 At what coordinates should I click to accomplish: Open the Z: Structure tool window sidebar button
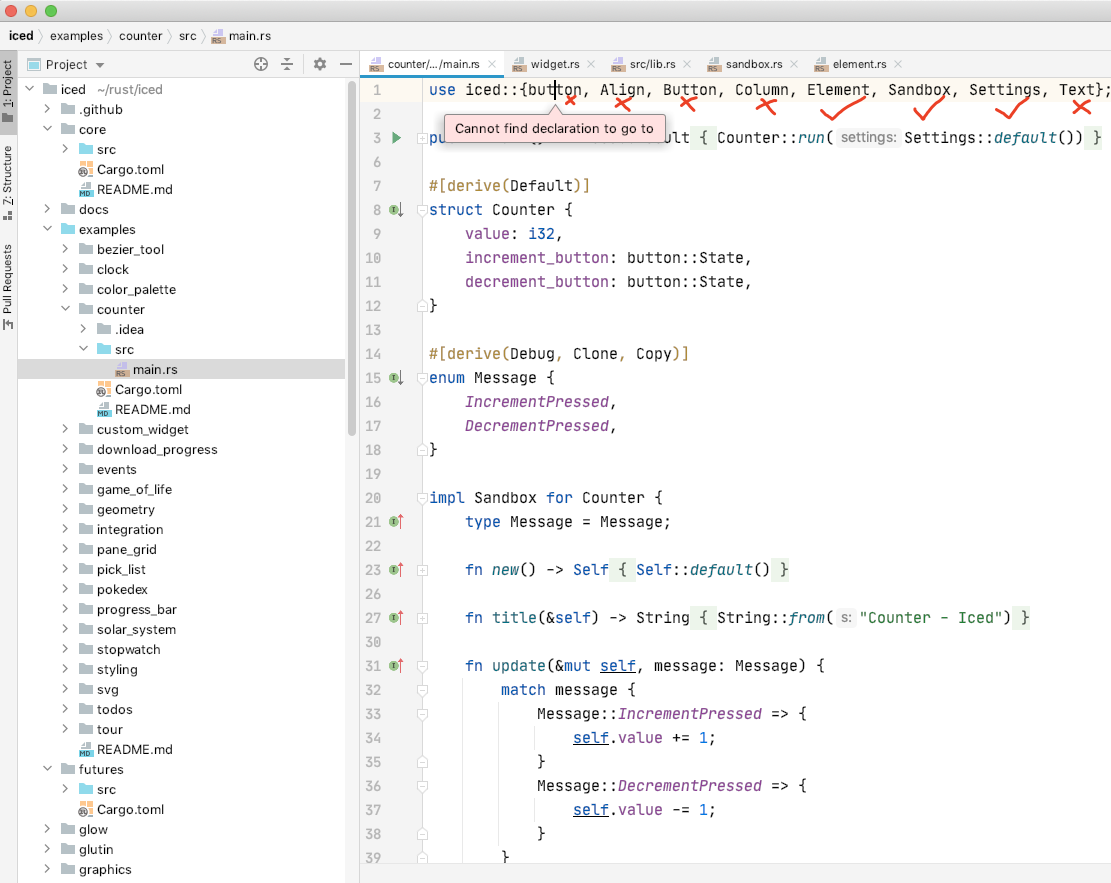click(x=8, y=182)
